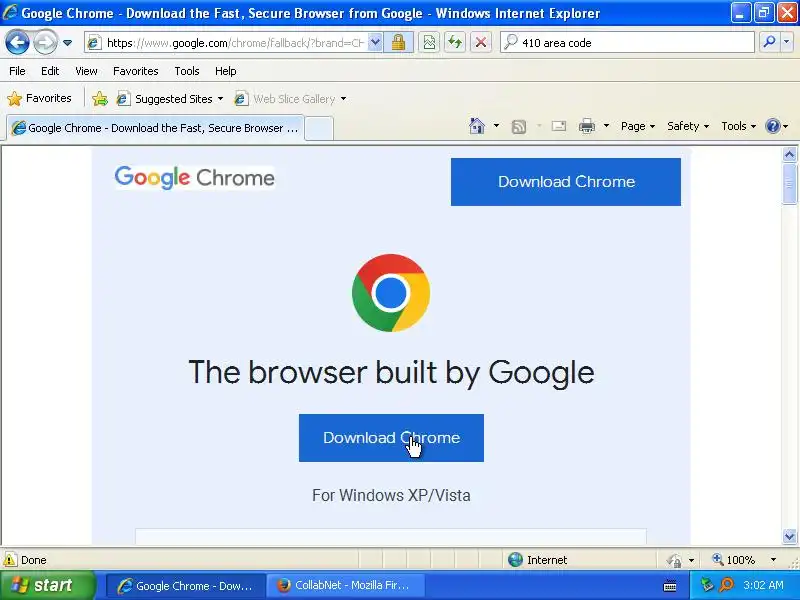Click the round Chrome logo image
This screenshot has width=800, height=600.
pos(391,293)
